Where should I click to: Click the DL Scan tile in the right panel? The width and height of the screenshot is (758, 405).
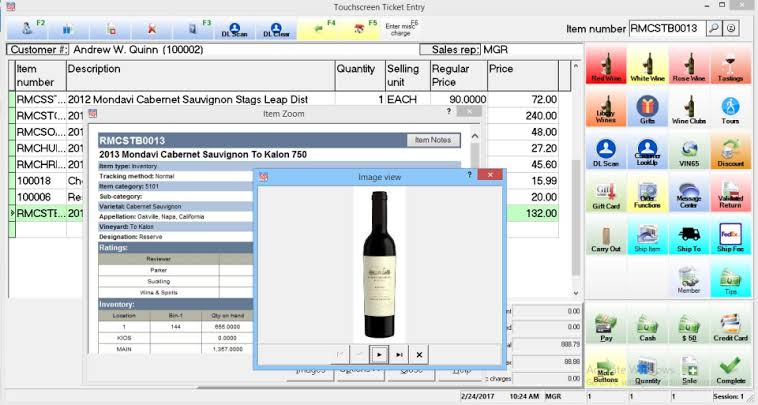(606, 151)
